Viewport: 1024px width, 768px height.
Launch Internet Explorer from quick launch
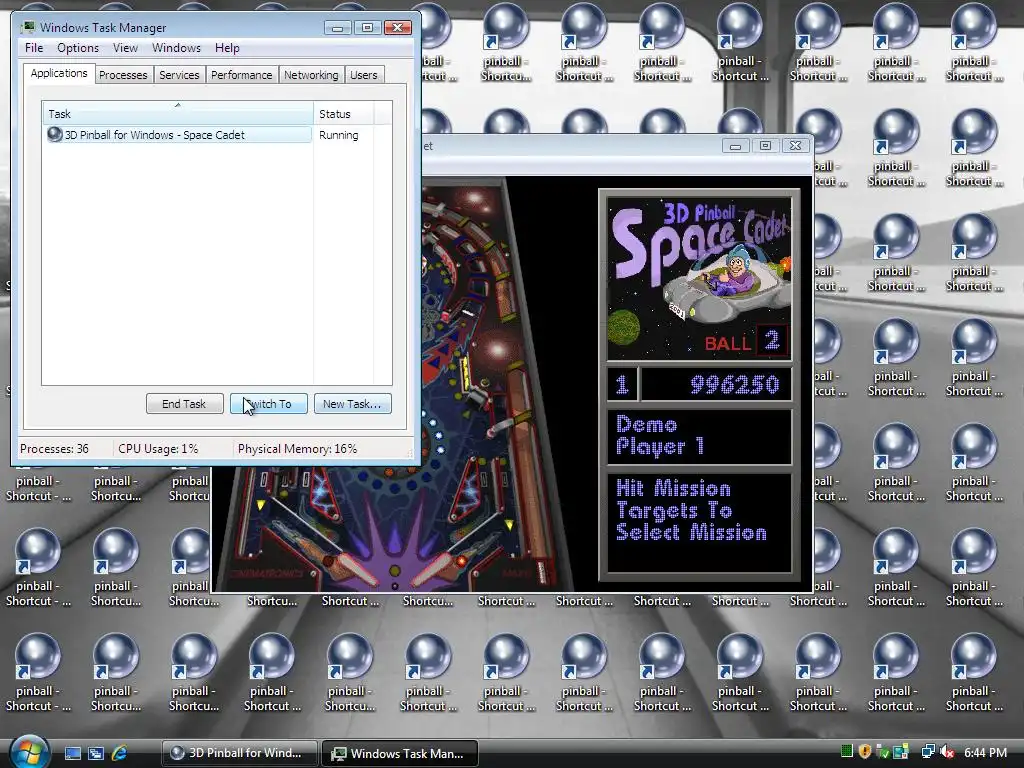coord(120,754)
